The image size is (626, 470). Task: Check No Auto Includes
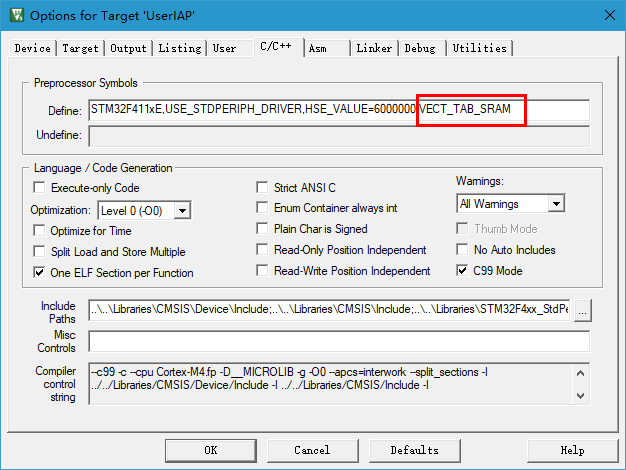pyautogui.click(x=462, y=250)
